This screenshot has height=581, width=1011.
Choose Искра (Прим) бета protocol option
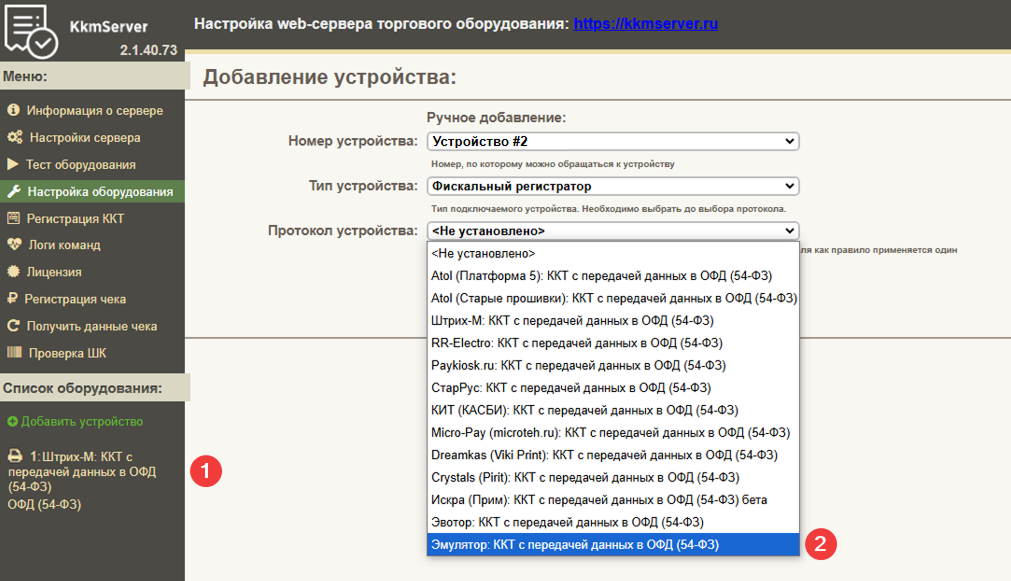tap(613, 500)
